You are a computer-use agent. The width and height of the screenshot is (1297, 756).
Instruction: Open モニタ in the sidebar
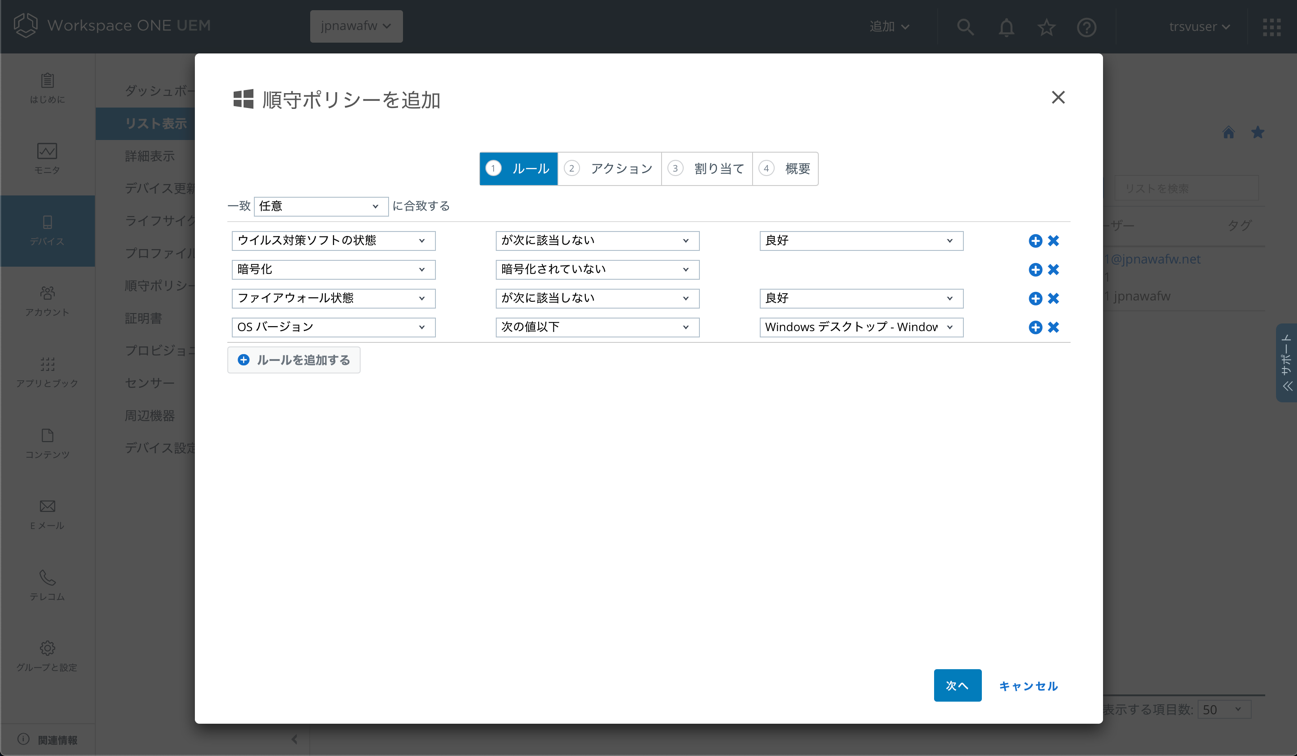(x=47, y=159)
